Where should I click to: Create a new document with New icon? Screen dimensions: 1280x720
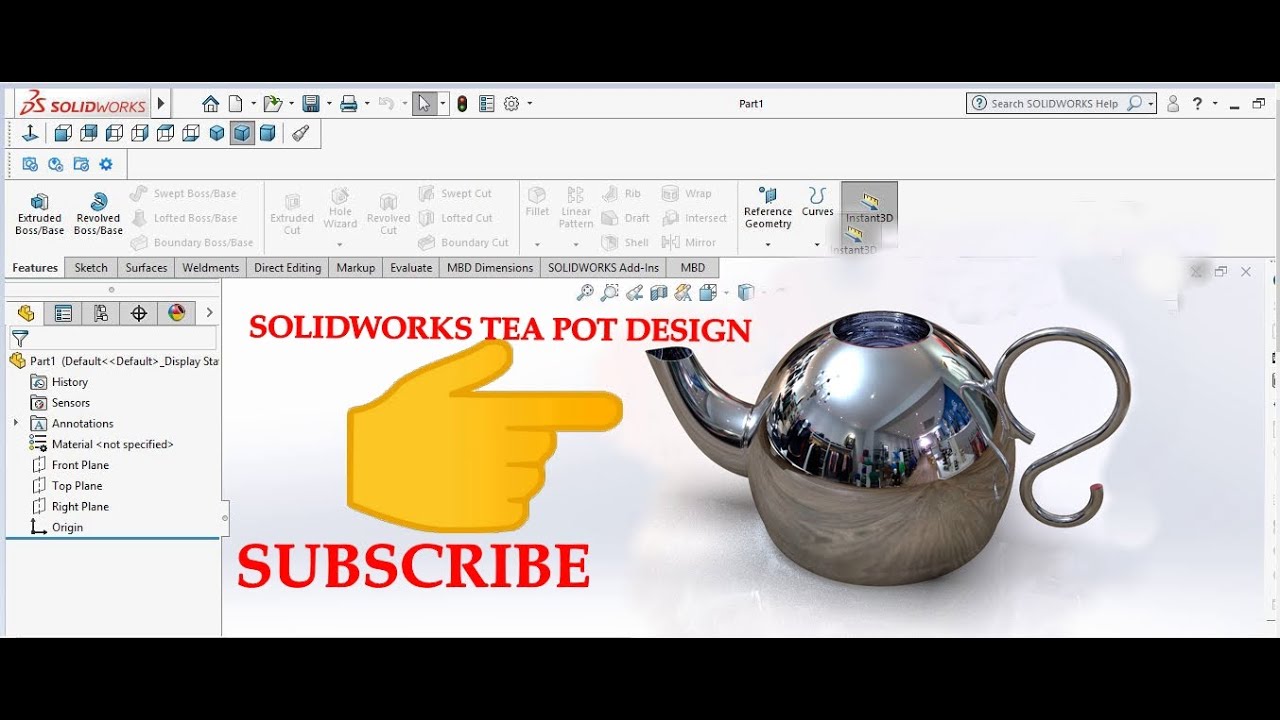236,104
